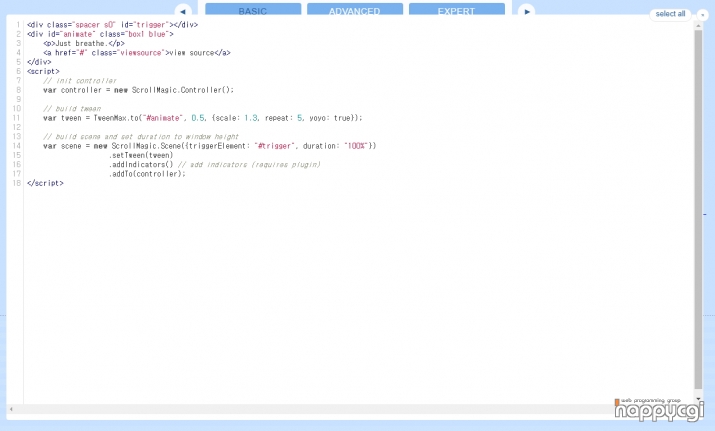This screenshot has height=431, width=715.
Task: Click the 'var tween = TweenMax.to' line
Action: click(202, 118)
